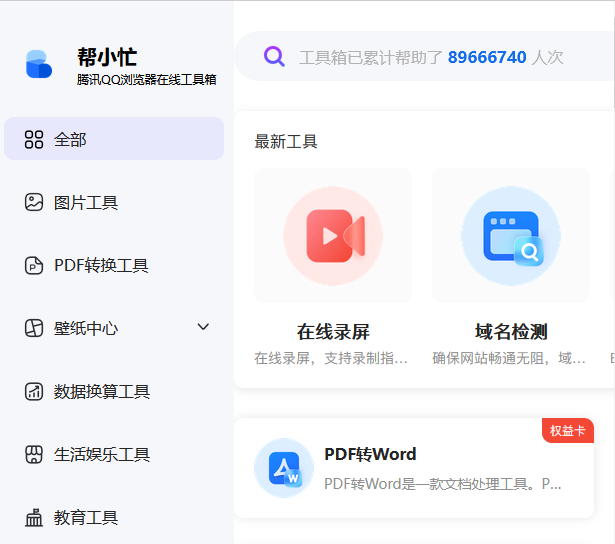Click the 图片工具 image icon
This screenshot has width=615, height=544.
coord(34,202)
